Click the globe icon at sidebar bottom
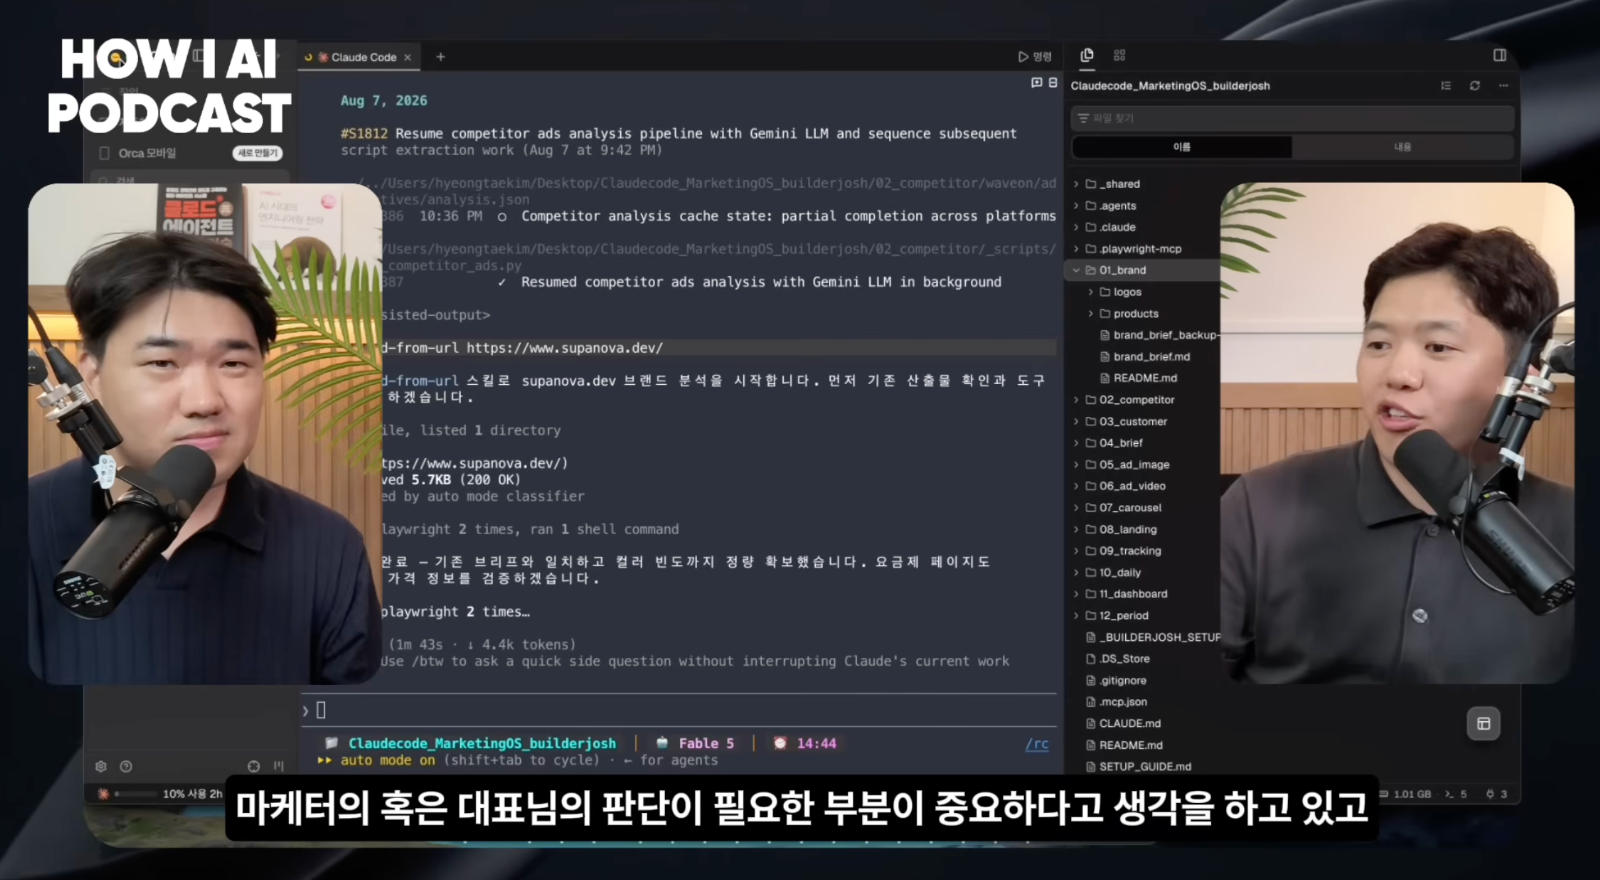Viewport: 1600px width, 880px height. (x=253, y=766)
